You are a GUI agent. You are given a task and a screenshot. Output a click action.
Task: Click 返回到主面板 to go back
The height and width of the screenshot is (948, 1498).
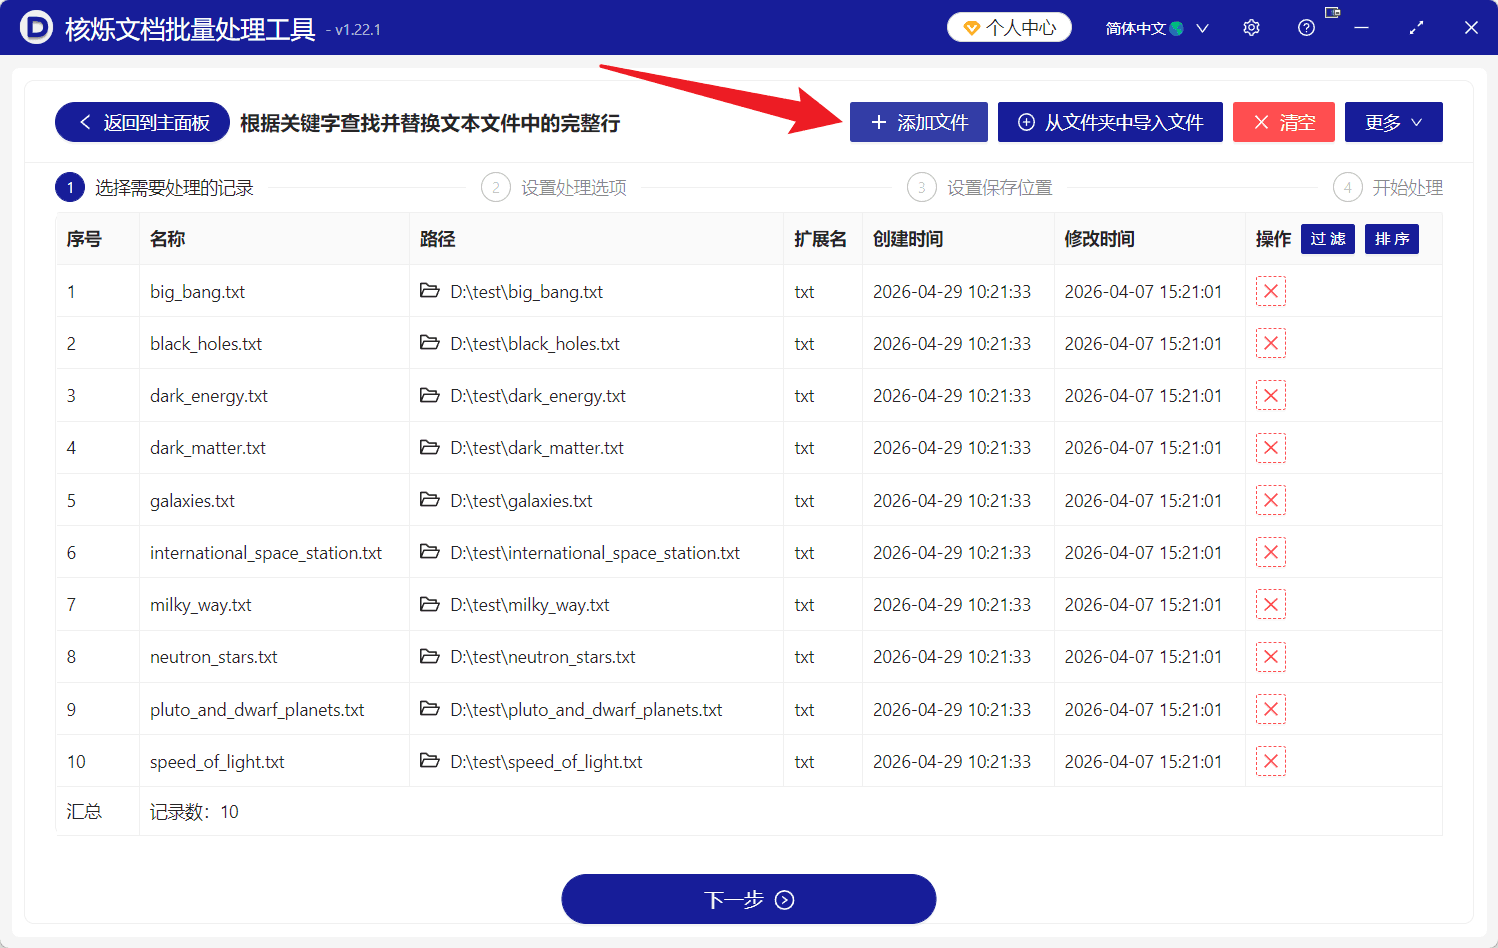(141, 122)
